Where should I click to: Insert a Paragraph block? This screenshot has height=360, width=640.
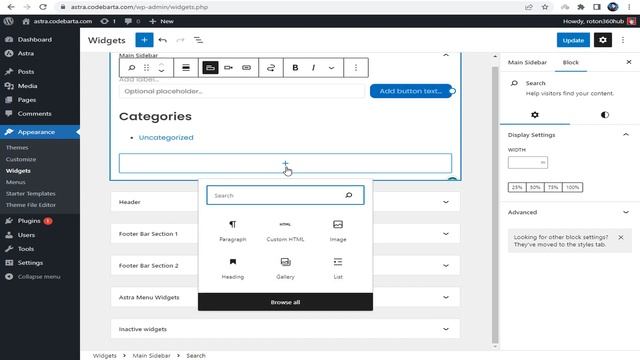(233, 231)
